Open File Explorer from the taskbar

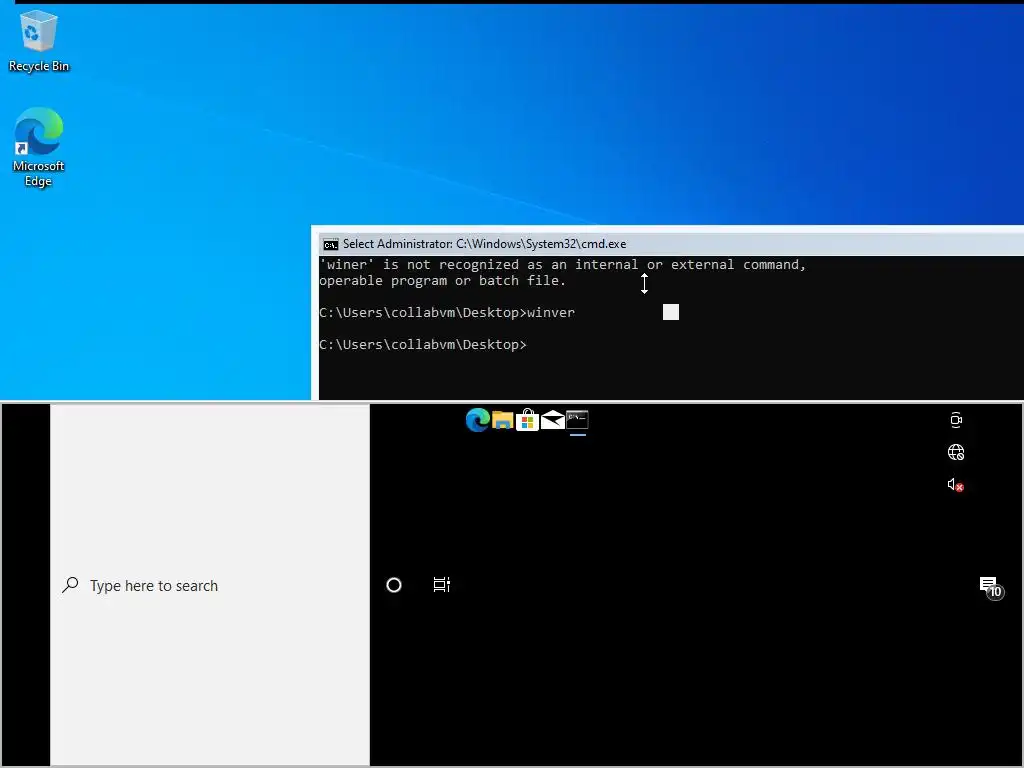pos(502,420)
